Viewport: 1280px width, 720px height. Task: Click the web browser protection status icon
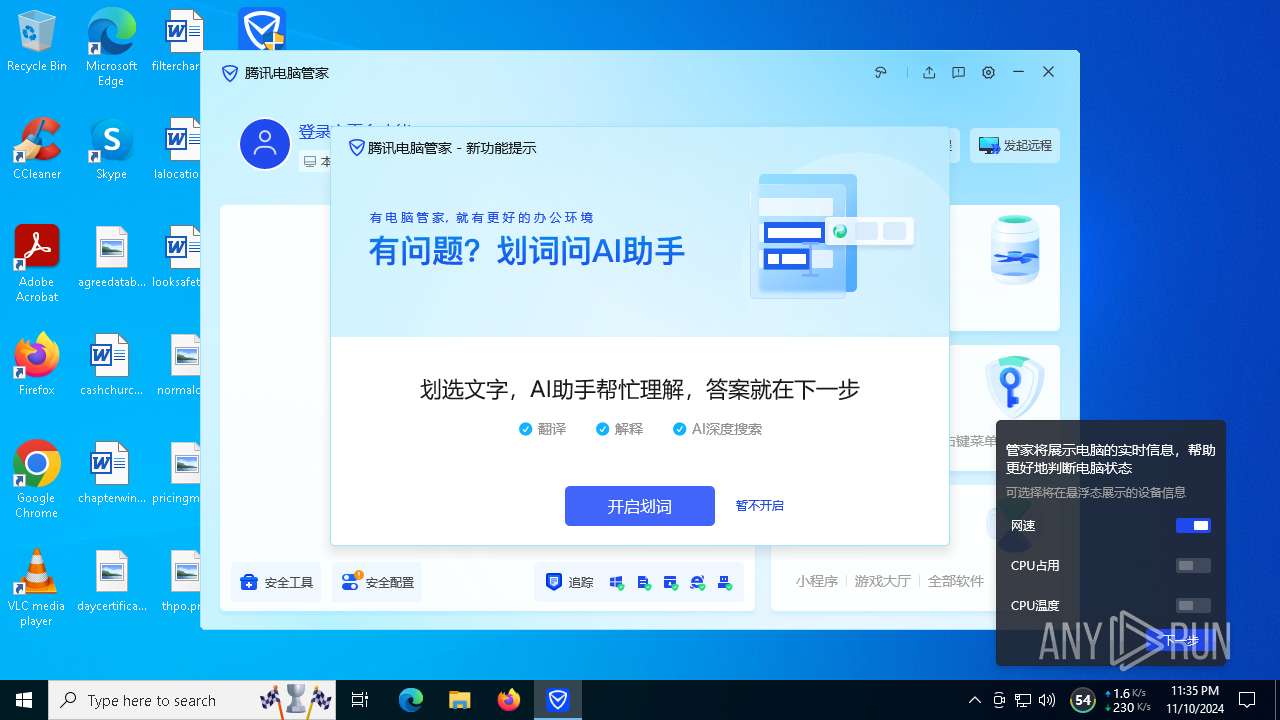[698, 582]
